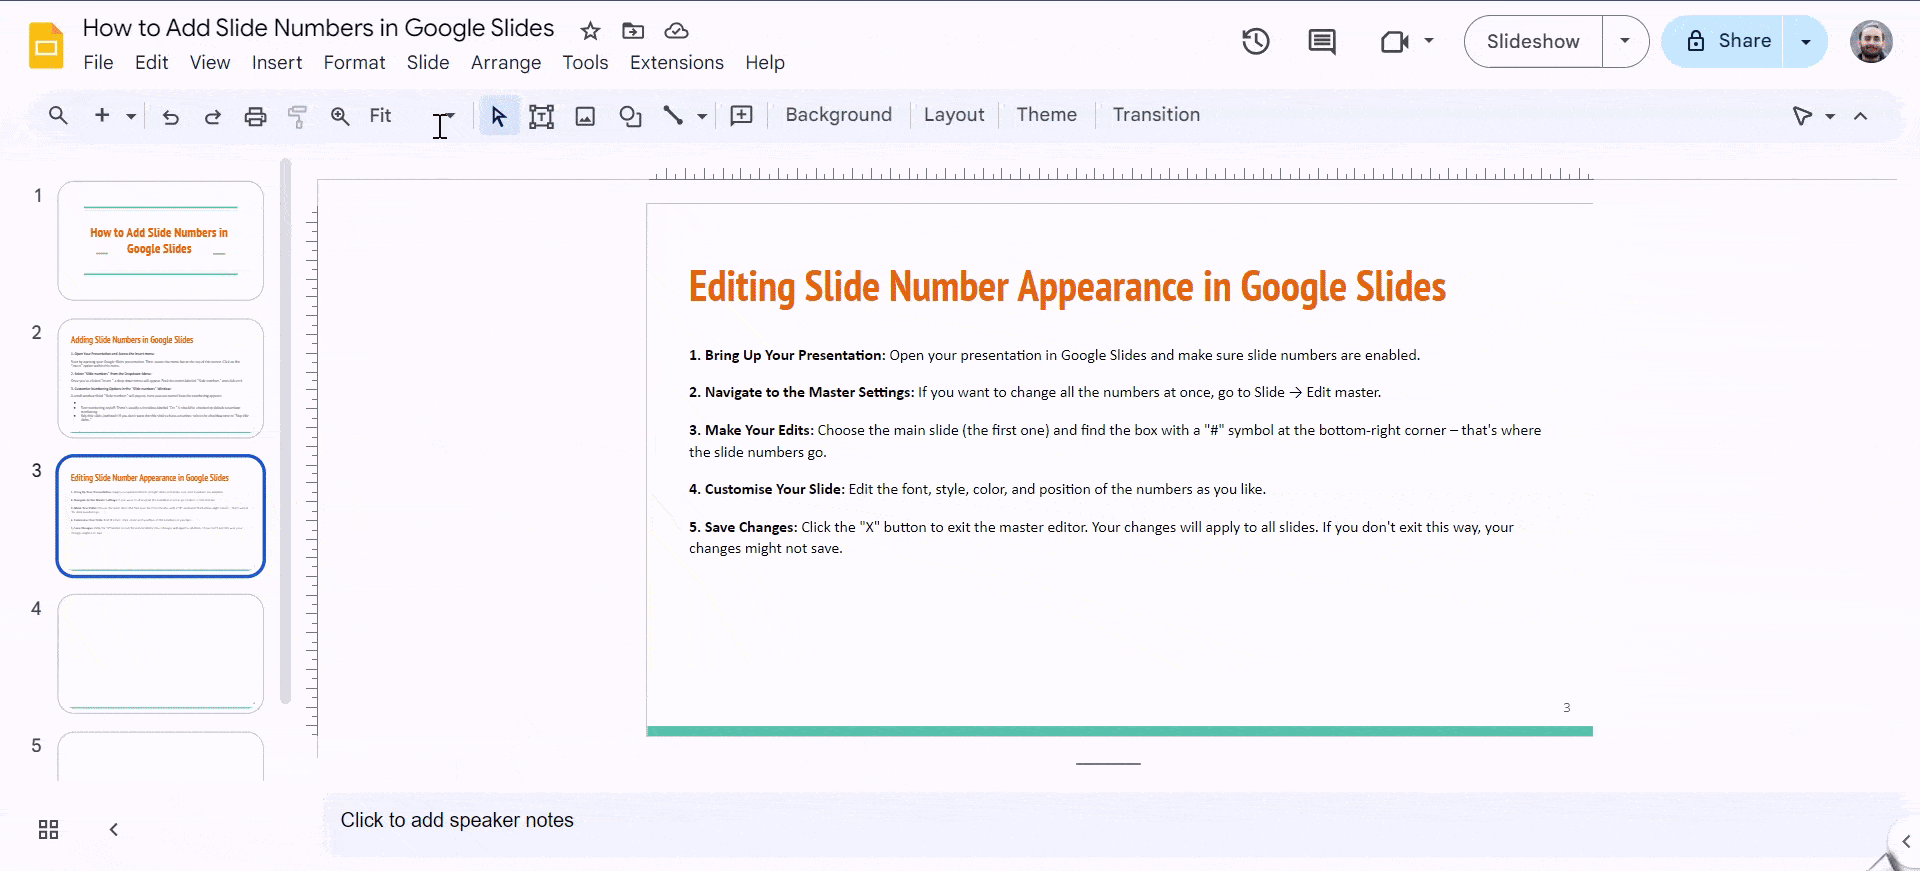This screenshot has height=871, width=1920.
Task: Select the text box tool
Action: [x=541, y=116]
